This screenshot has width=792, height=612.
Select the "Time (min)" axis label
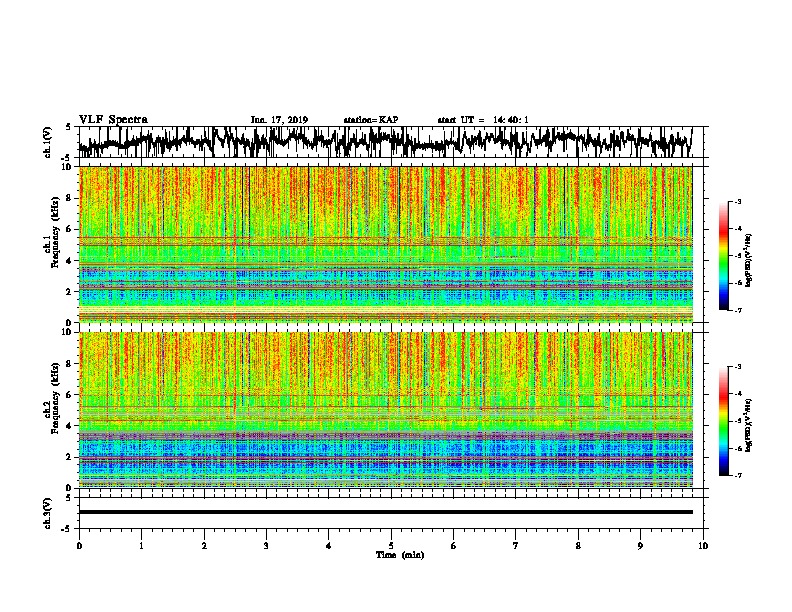point(400,555)
